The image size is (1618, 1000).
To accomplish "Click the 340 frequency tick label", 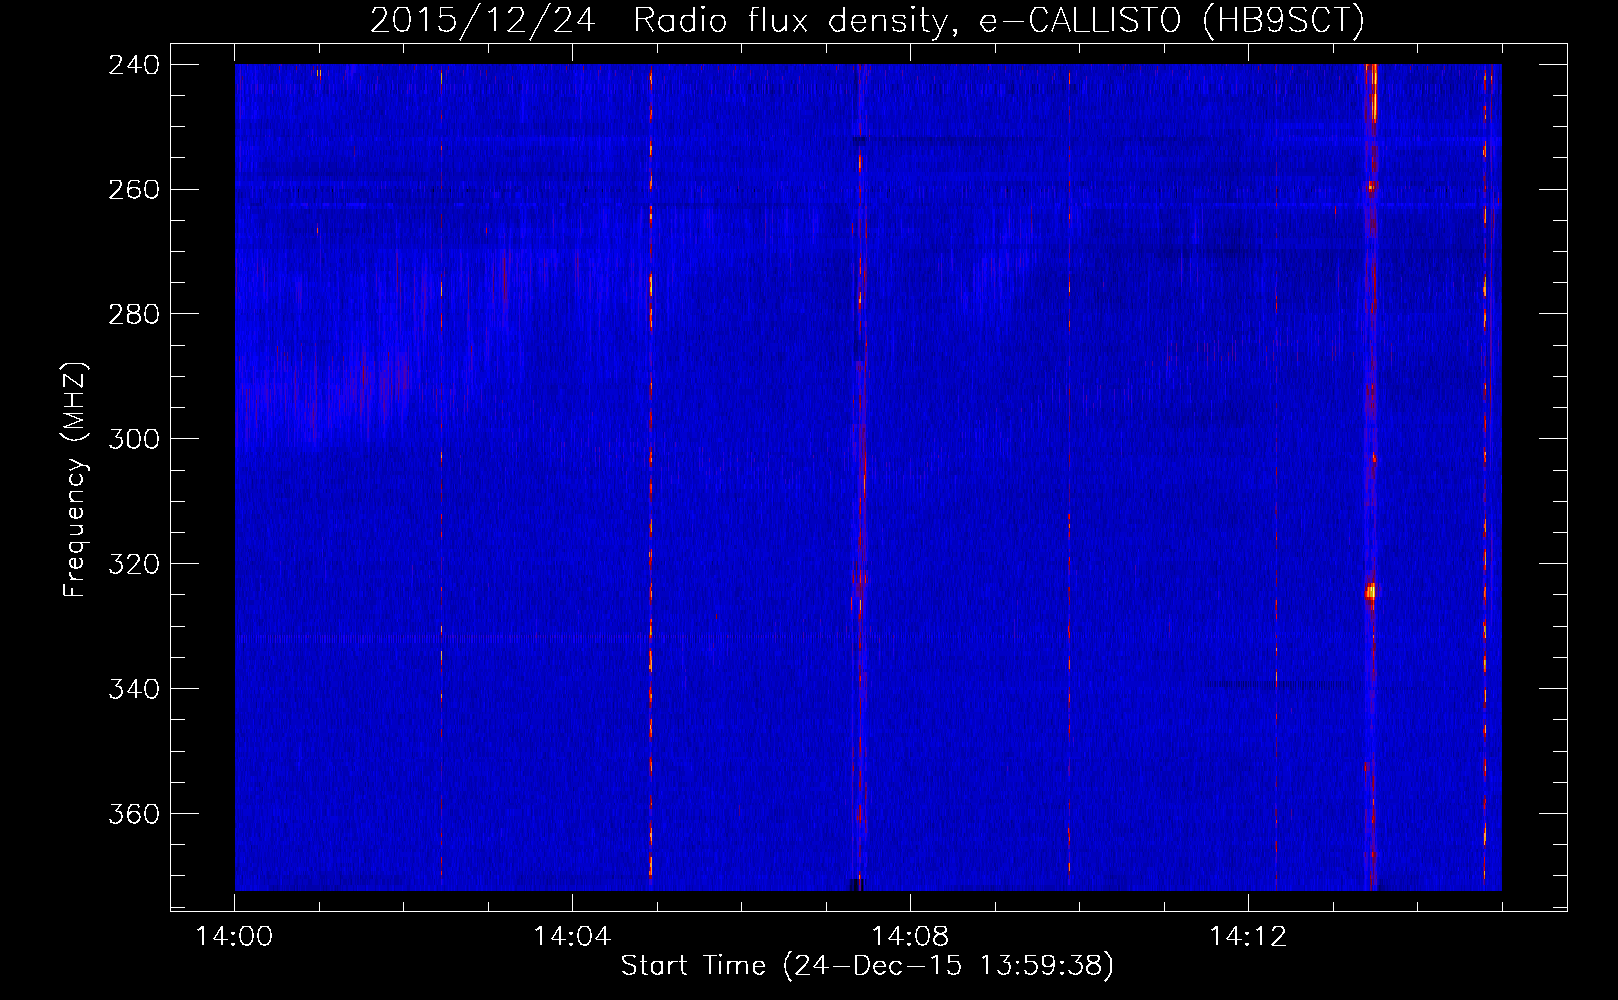I will click(133, 689).
